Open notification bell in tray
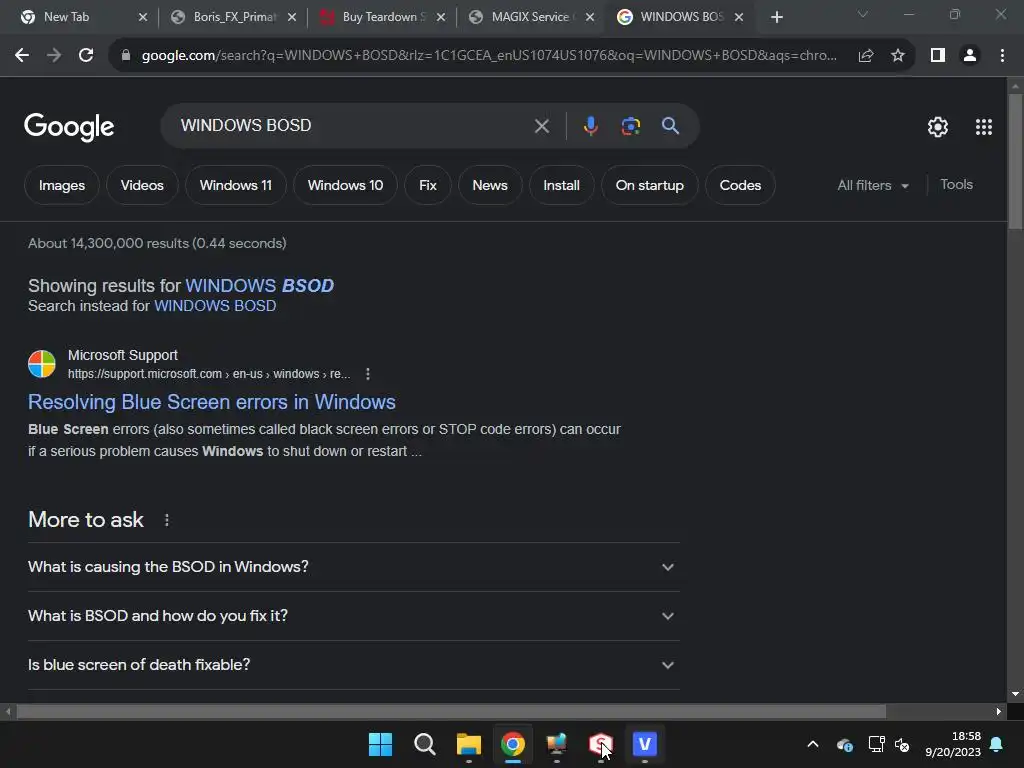Viewport: 1024px width, 768px height. point(997,744)
